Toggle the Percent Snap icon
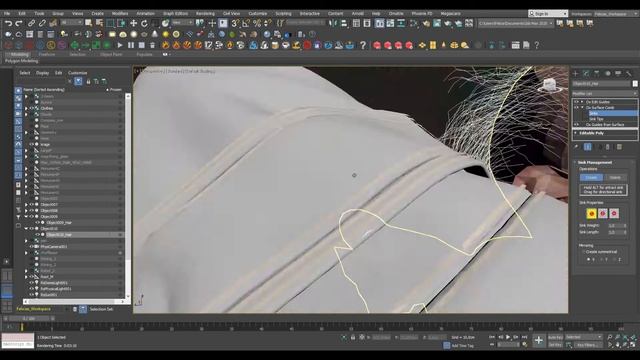640x360 pixels. 257,24
